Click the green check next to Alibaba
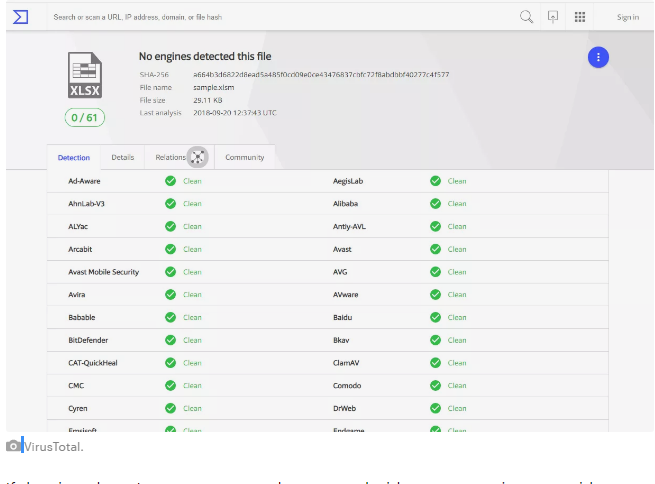Viewport: 655px width, 484px height. [435, 203]
